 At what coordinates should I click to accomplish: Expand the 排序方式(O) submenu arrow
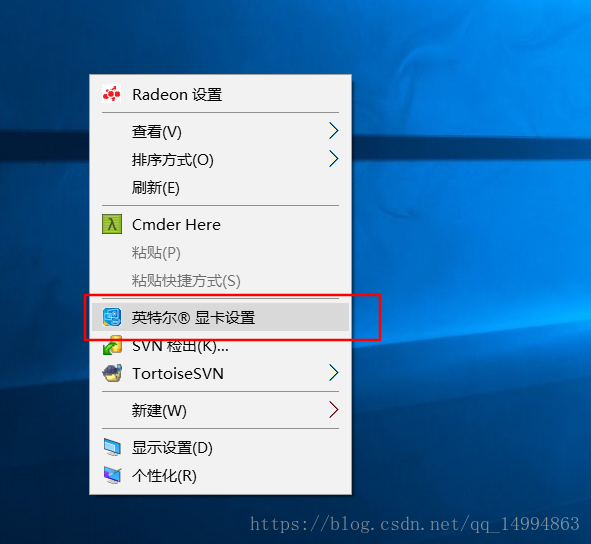[333, 159]
